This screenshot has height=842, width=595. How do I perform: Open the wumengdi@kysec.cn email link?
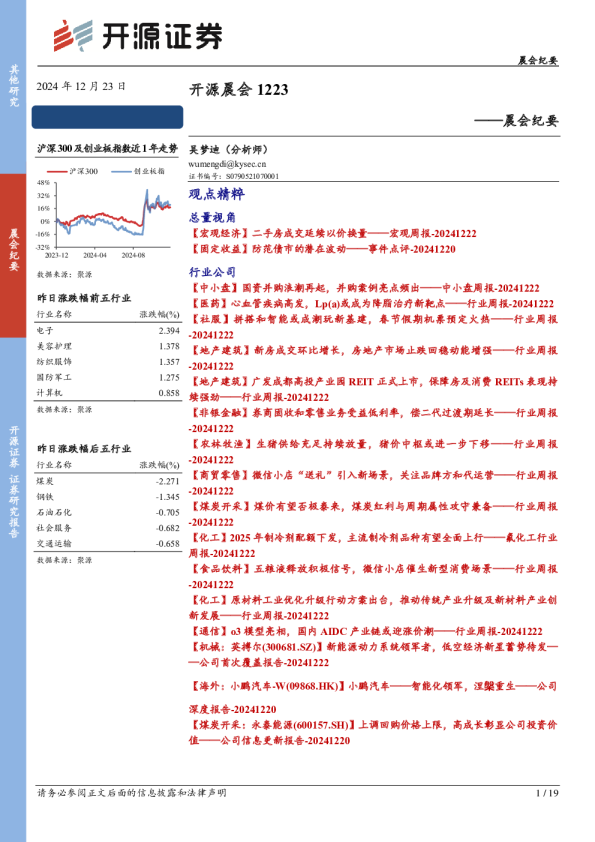(227, 164)
